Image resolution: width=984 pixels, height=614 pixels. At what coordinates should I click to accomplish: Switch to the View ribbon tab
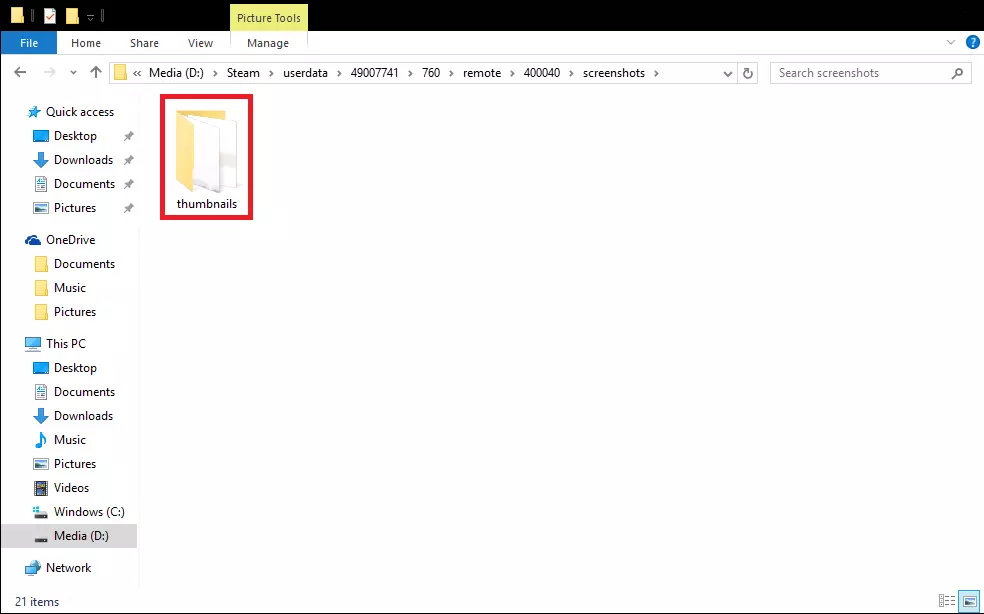[x=200, y=43]
